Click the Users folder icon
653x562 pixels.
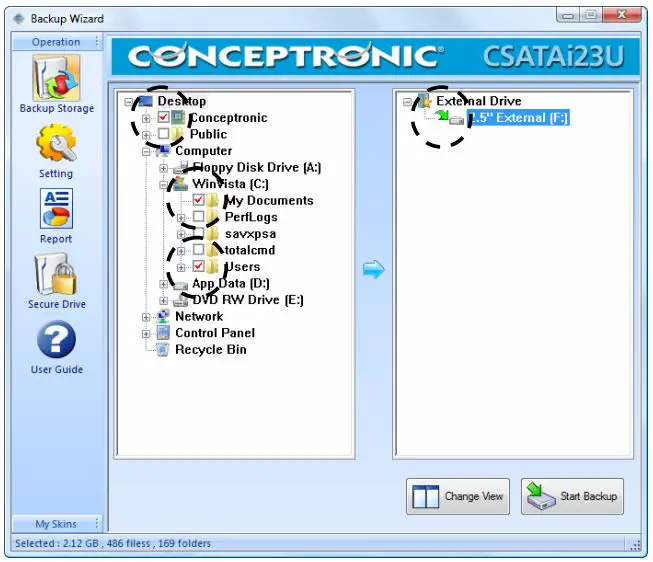coord(212,266)
